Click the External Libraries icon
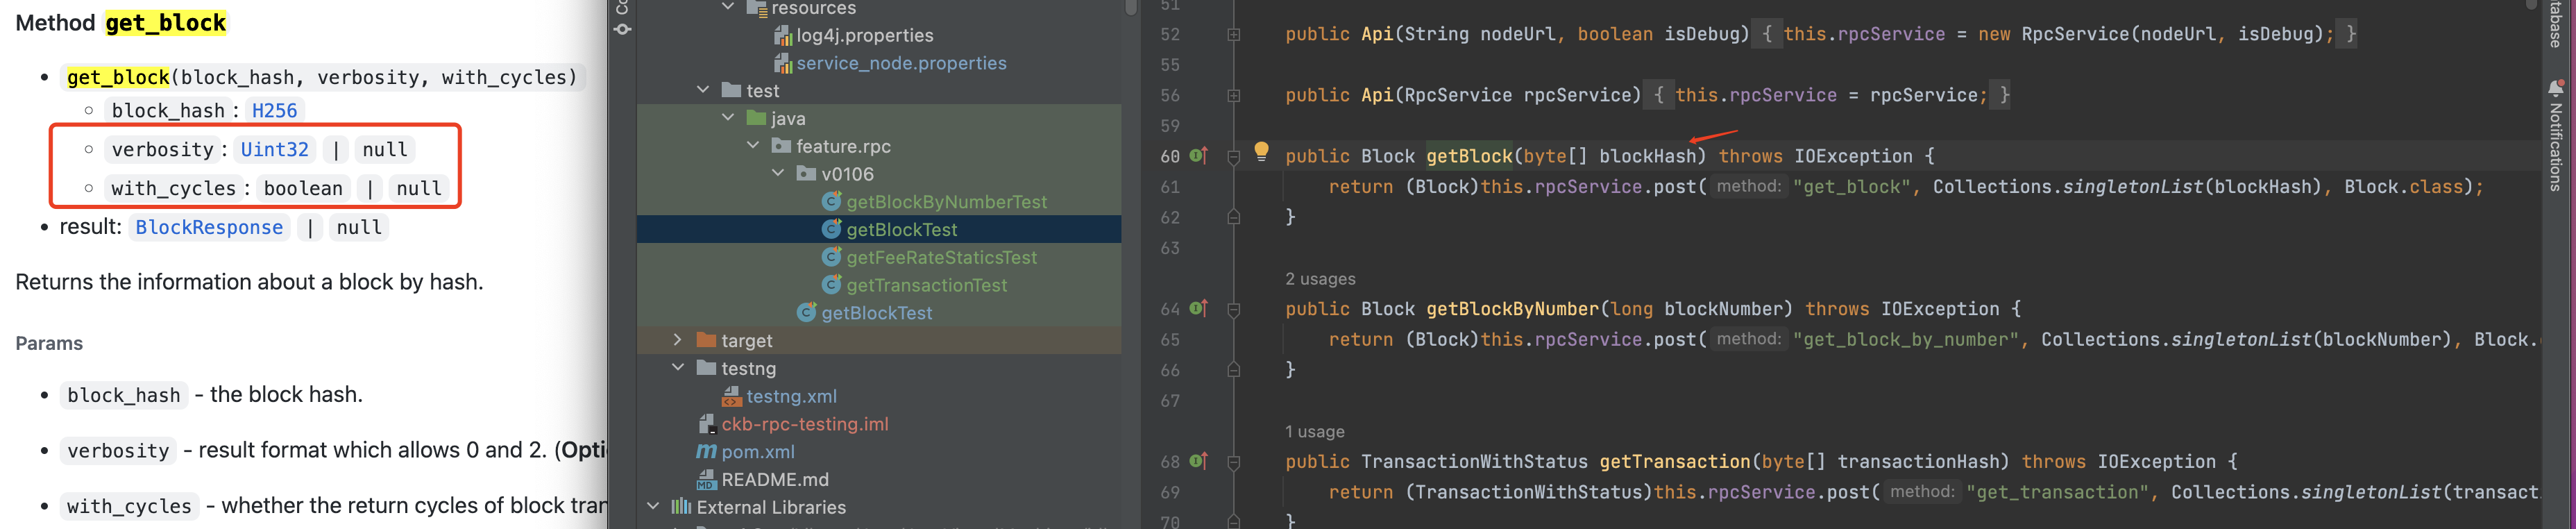The image size is (2576, 529). (681, 507)
